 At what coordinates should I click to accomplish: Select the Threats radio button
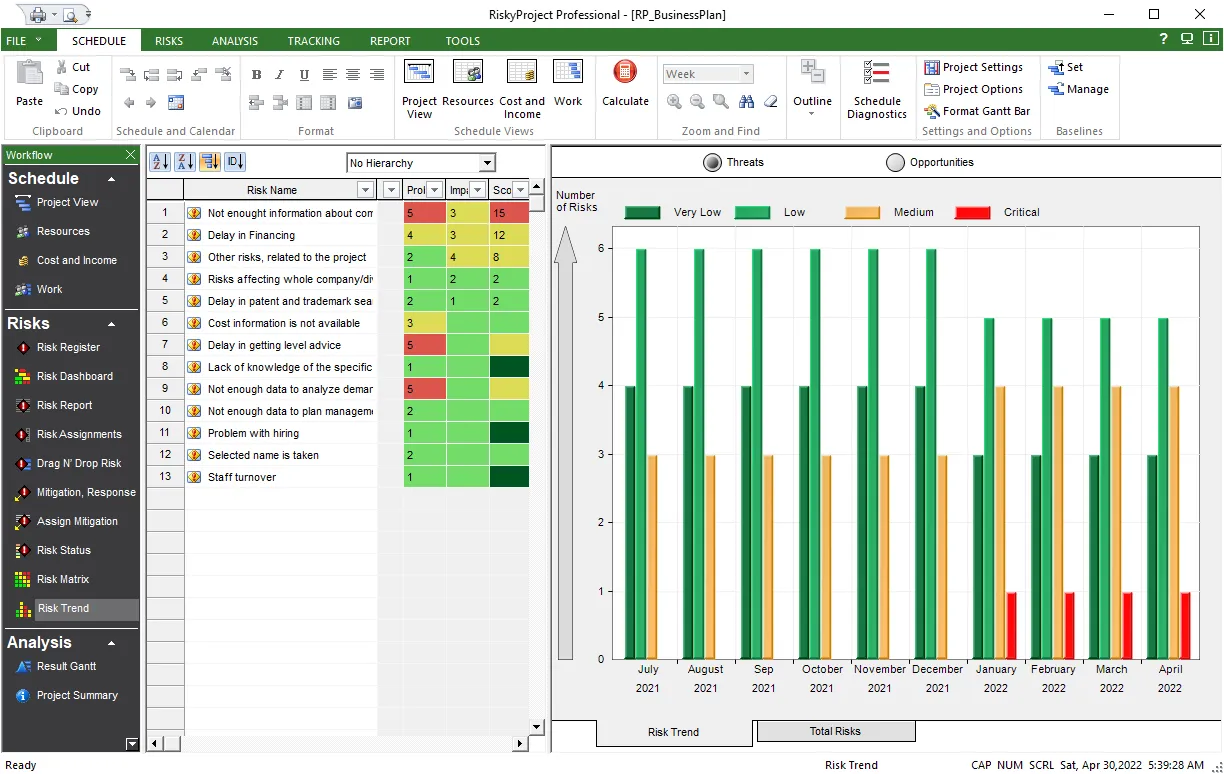pos(712,162)
